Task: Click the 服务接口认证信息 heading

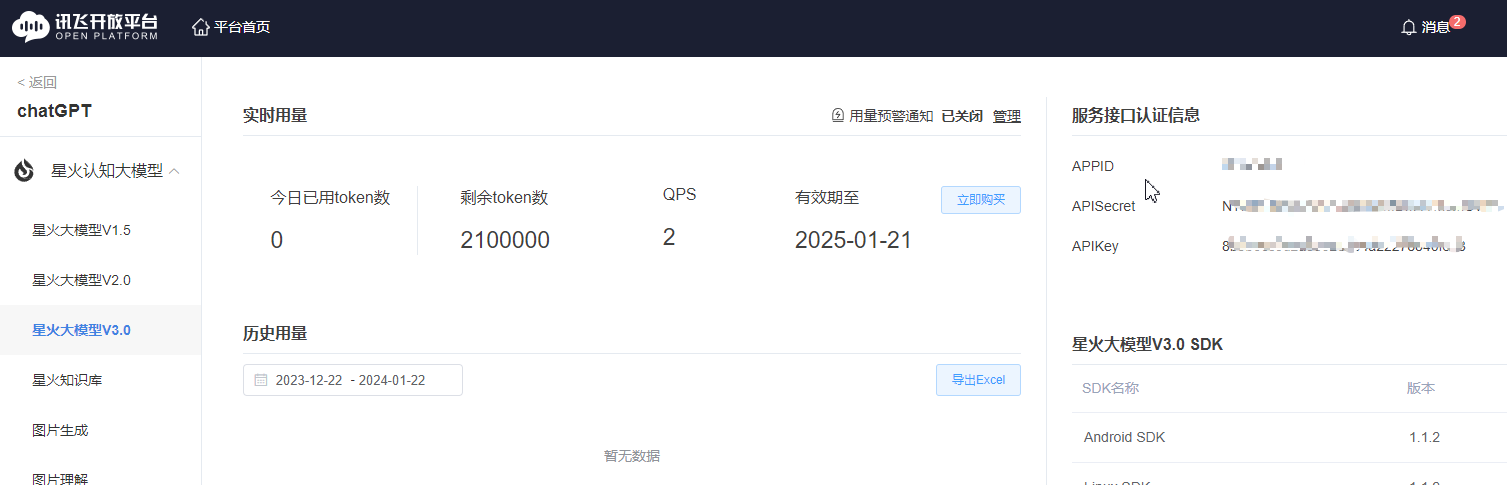Action: 1136,116
